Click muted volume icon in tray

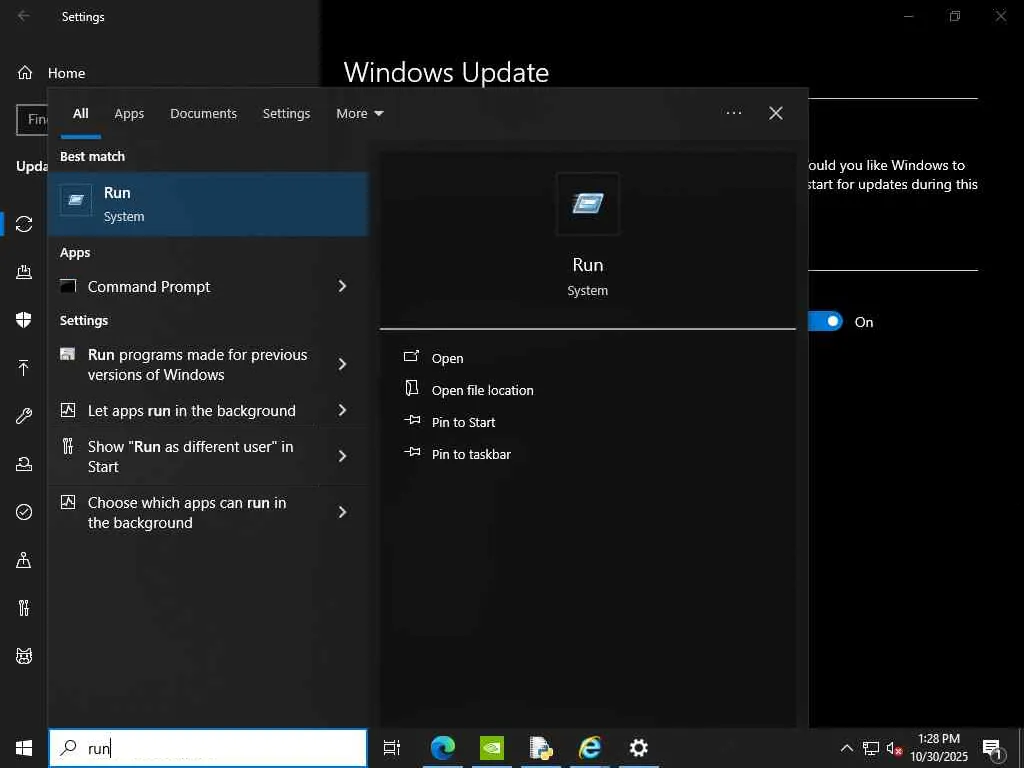click(x=894, y=748)
